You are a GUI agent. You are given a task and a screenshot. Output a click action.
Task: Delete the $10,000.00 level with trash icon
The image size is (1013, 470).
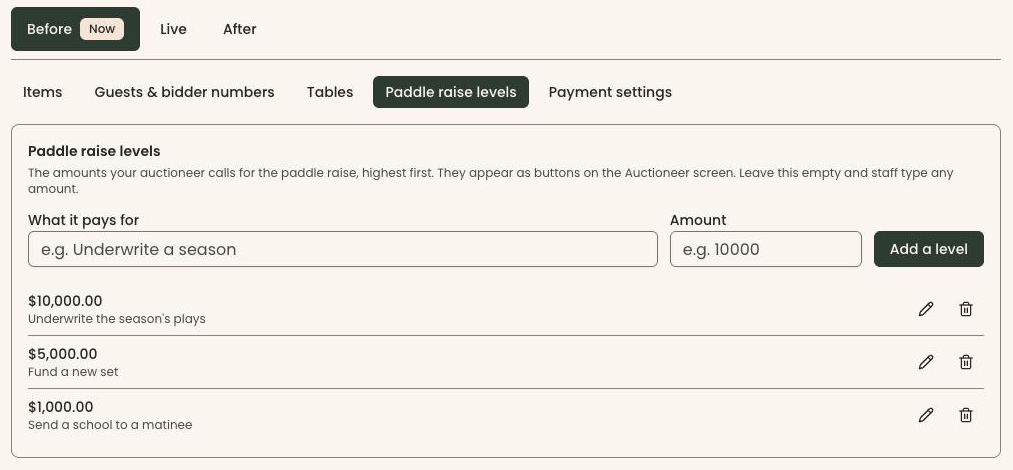(966, 309)
